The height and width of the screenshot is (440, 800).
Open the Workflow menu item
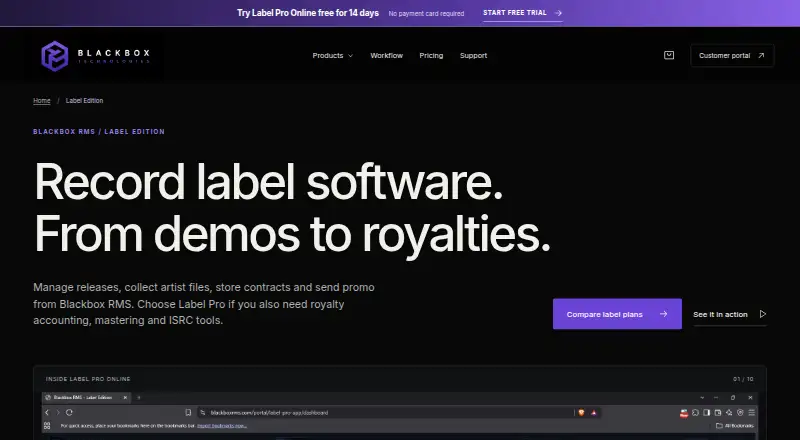386,56
